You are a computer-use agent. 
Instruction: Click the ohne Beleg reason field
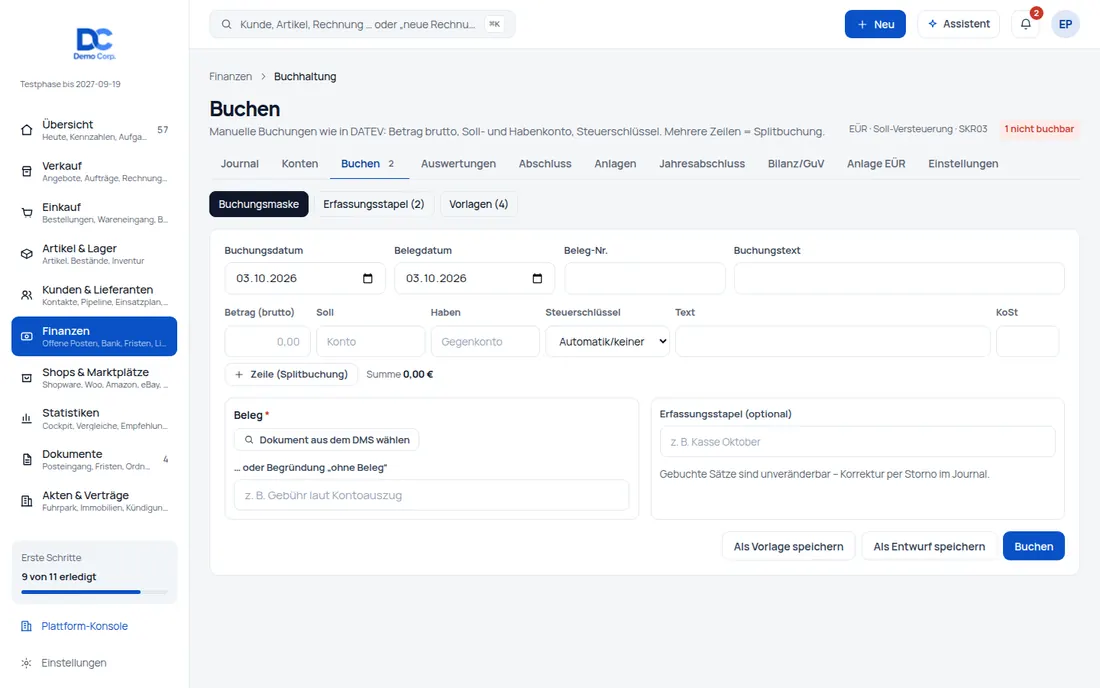click(431, 495)
